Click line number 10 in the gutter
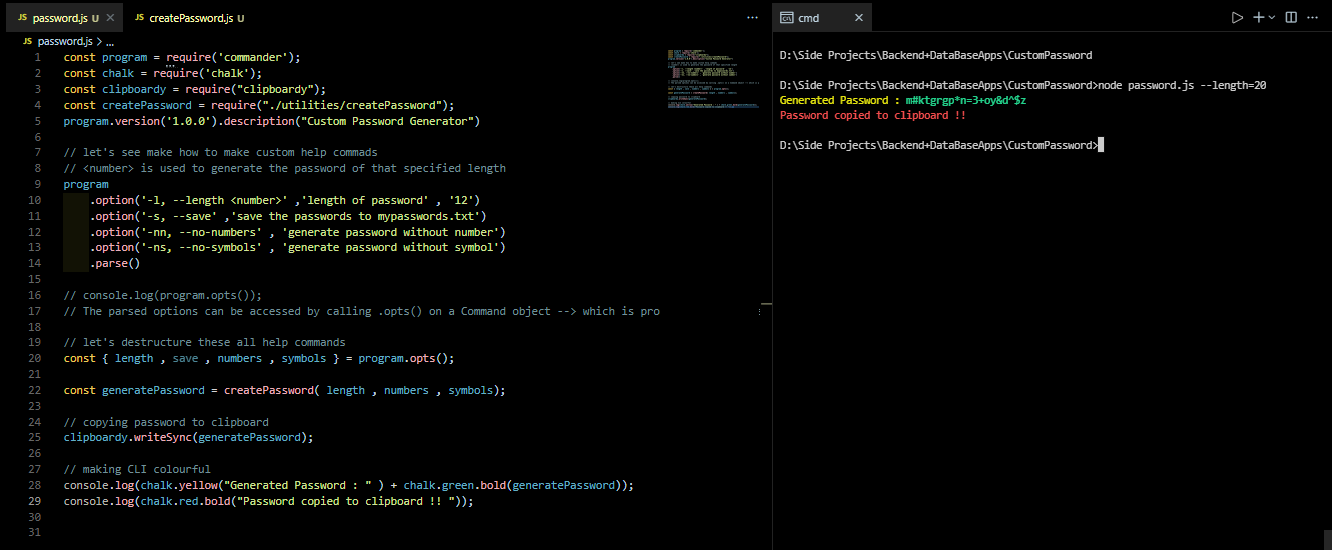 [x=35, y=200]
